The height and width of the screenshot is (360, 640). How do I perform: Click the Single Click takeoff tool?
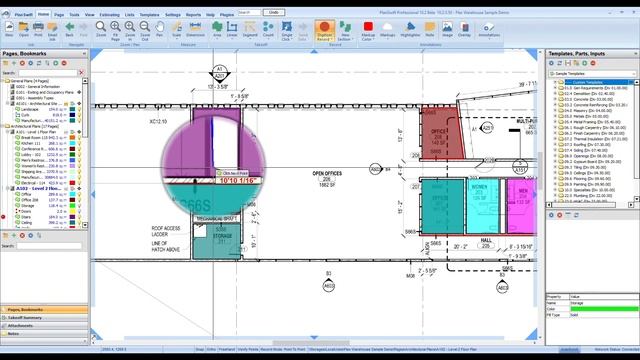tap(287, 30)
